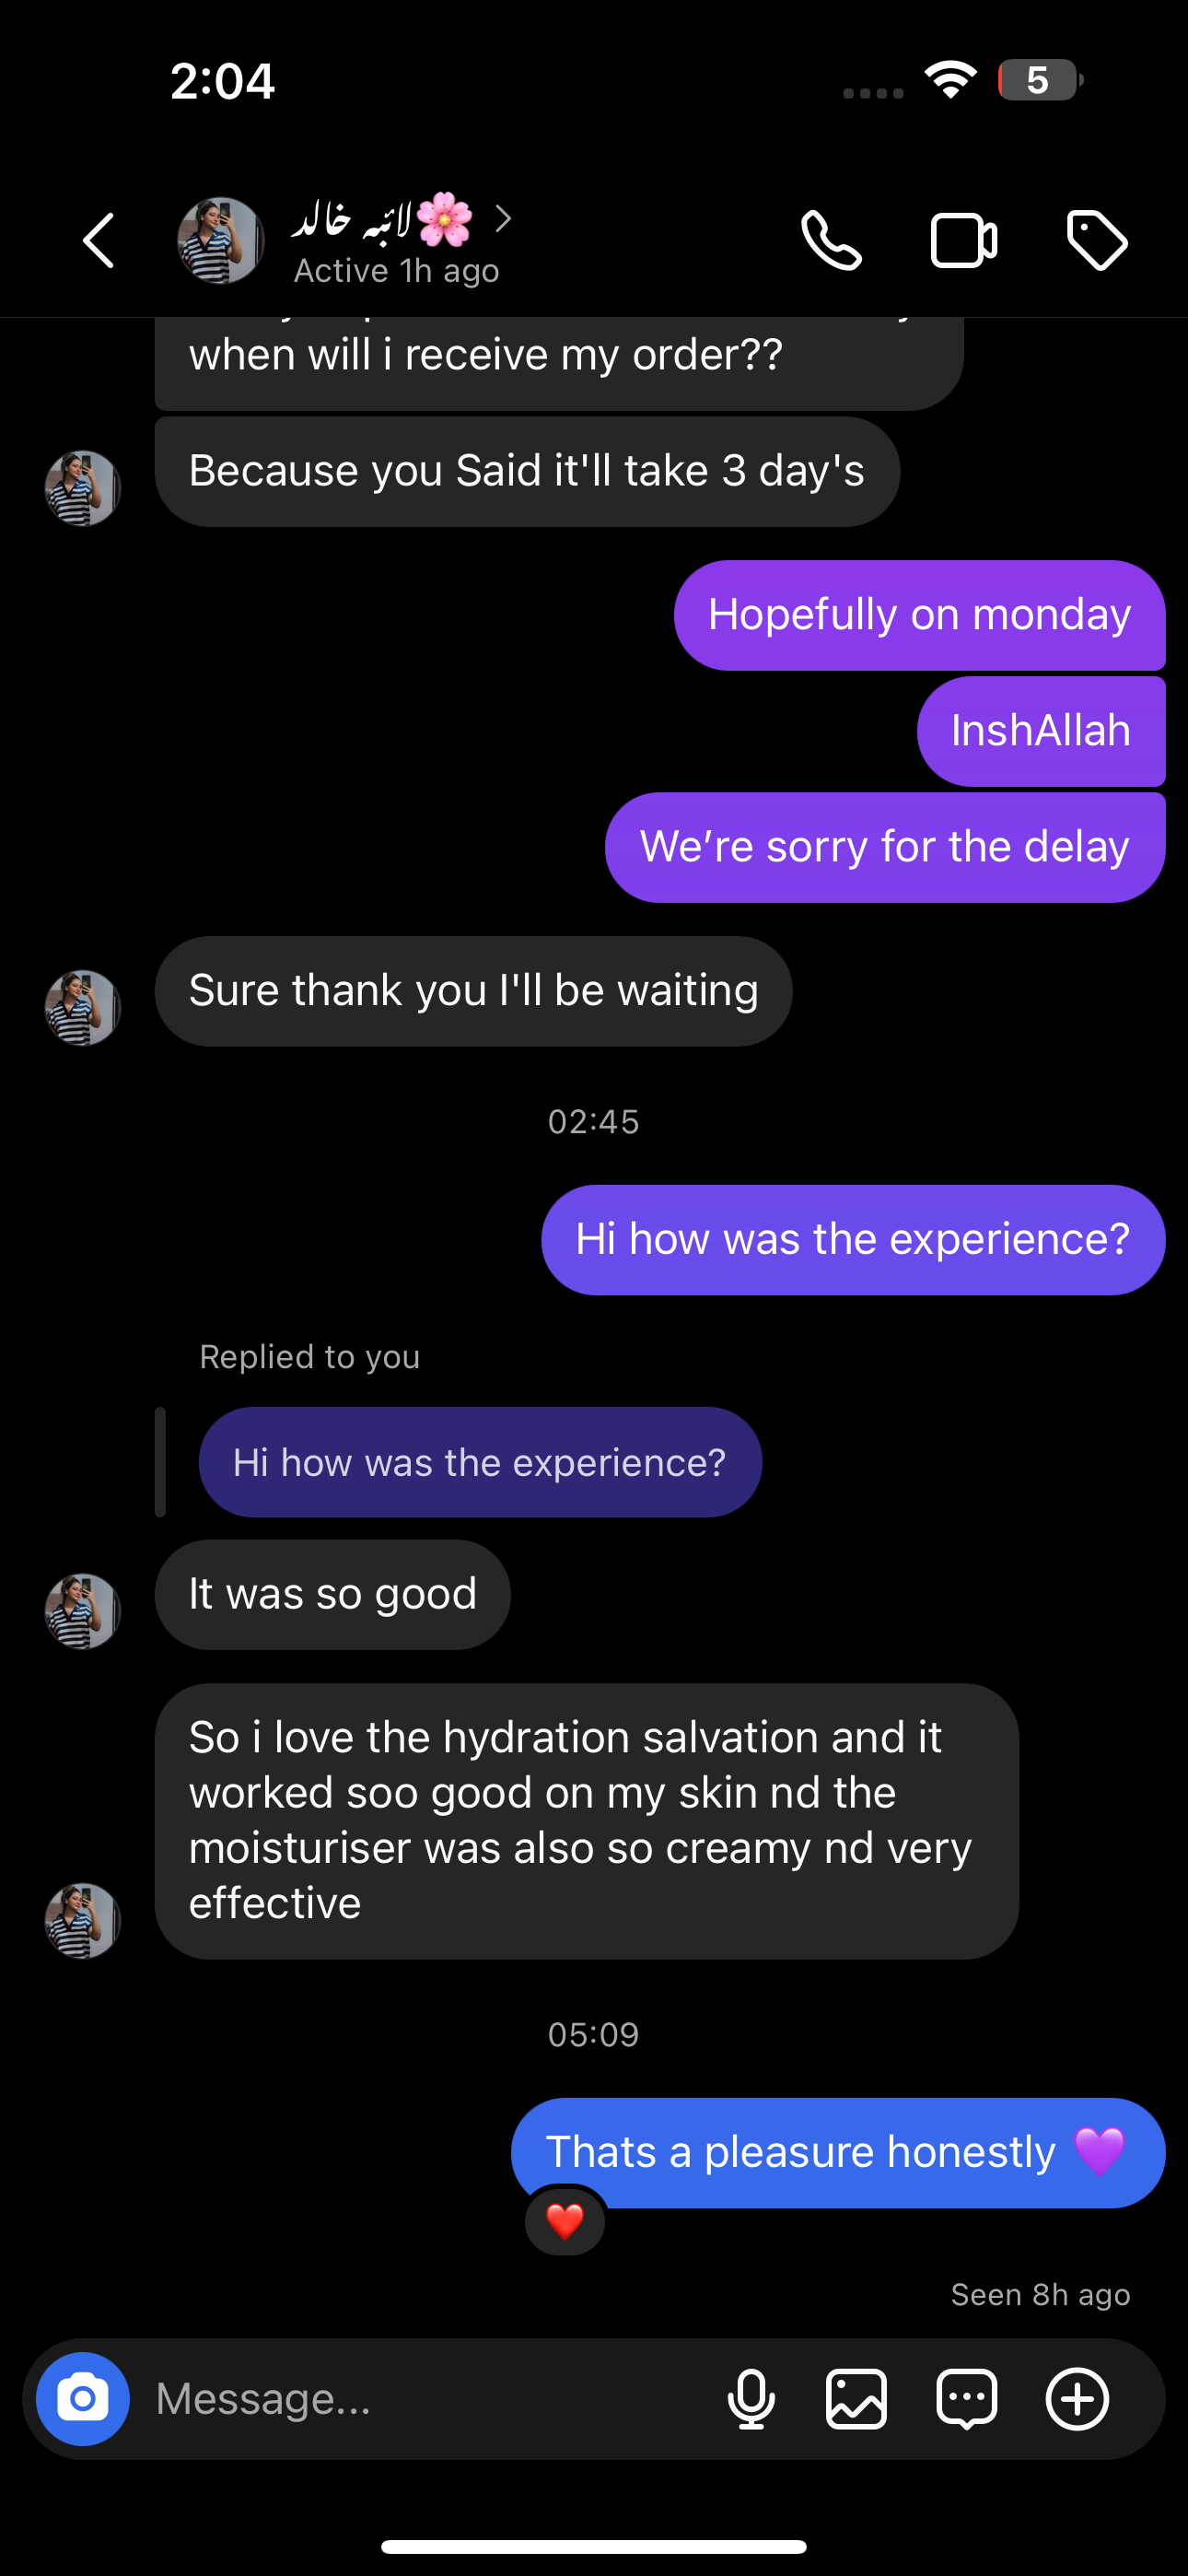Tap the "Active 1h ago" status text
The height and width of the screenshot is (2576, 1188).
click(396, 271)
